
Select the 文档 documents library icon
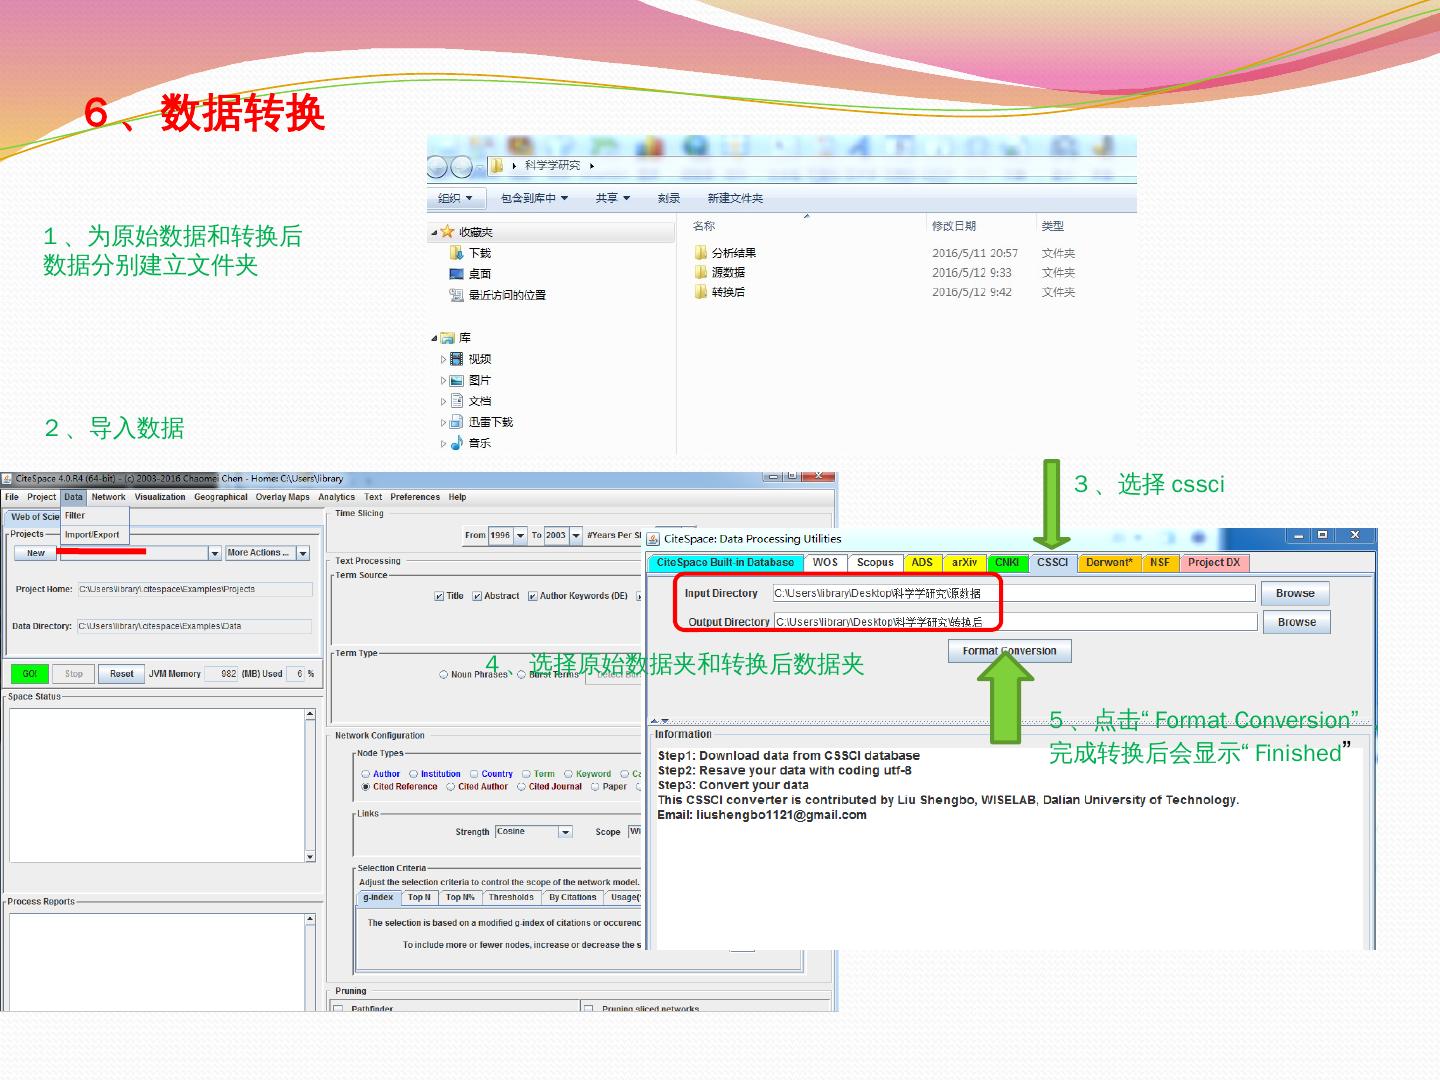pyautogui.click(x=457, y=401)
